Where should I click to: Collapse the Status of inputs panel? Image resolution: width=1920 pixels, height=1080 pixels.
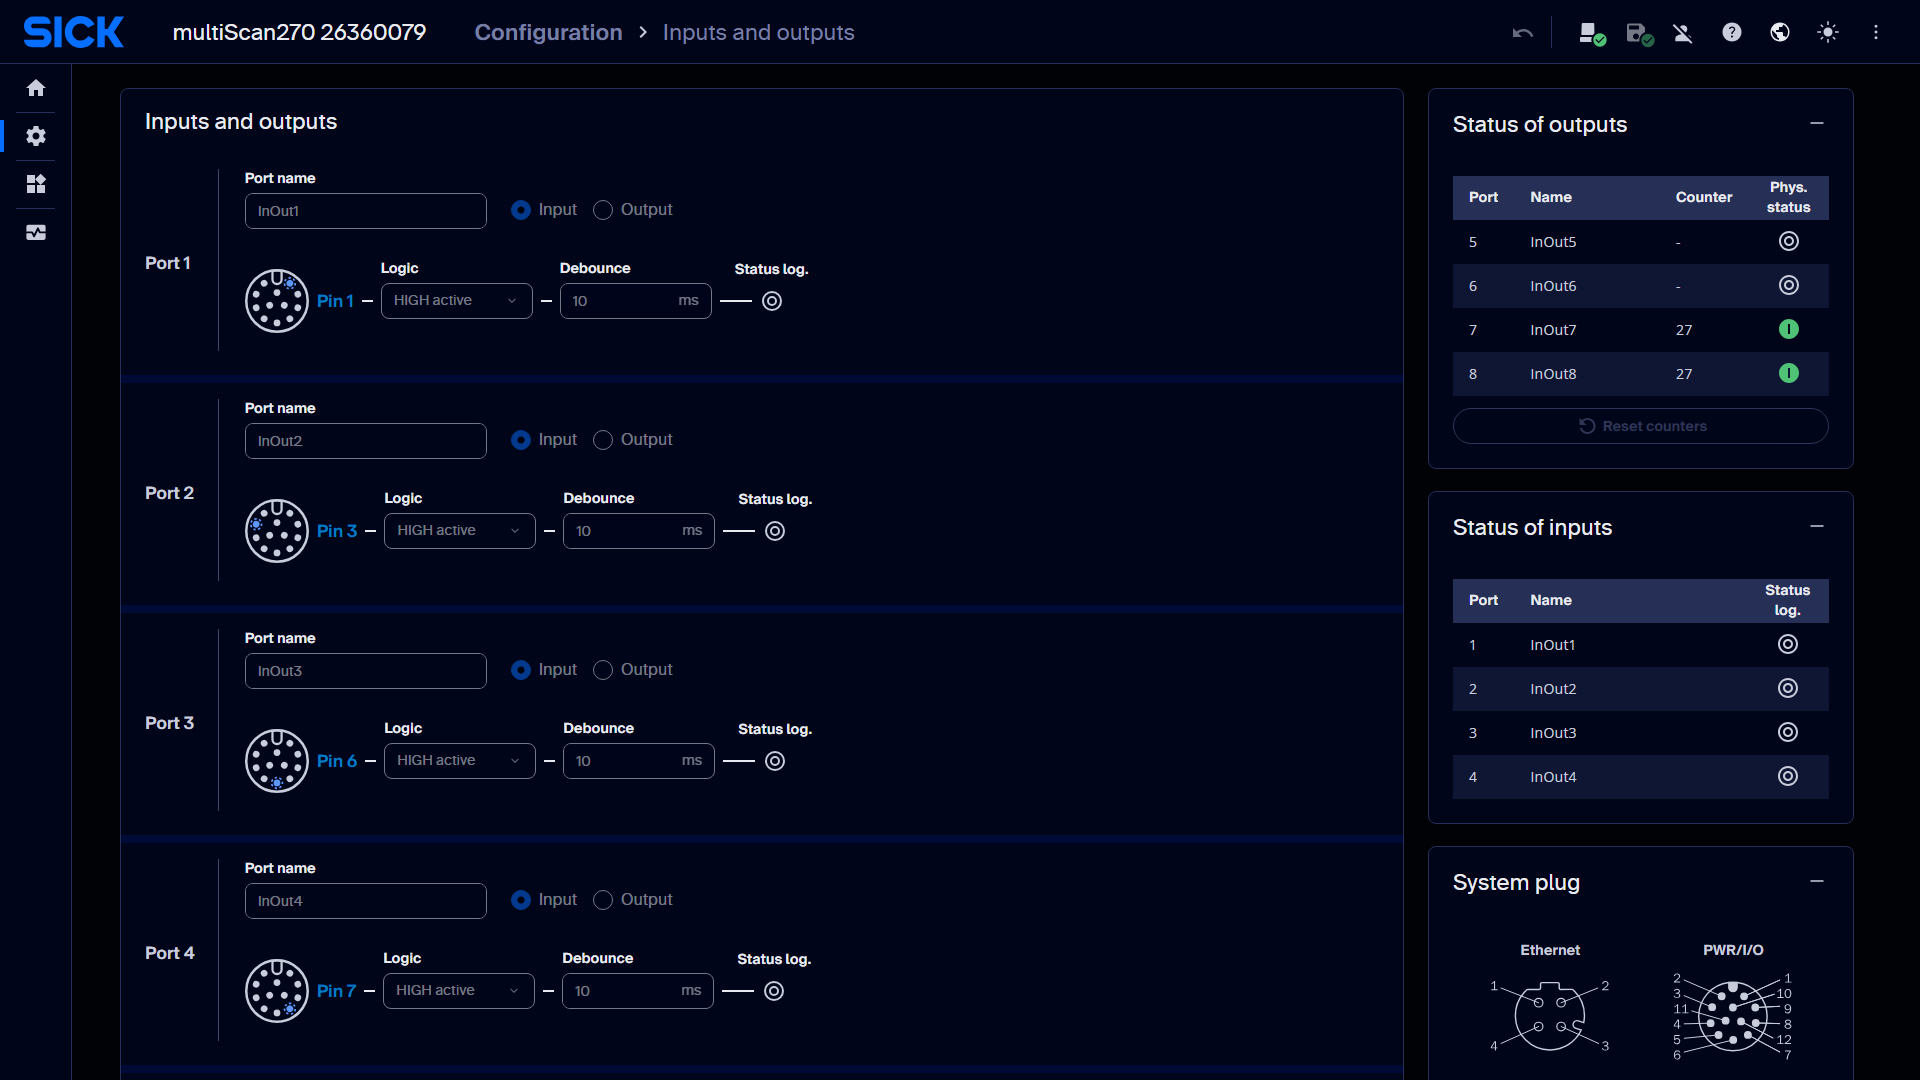tap(1817, 526)
